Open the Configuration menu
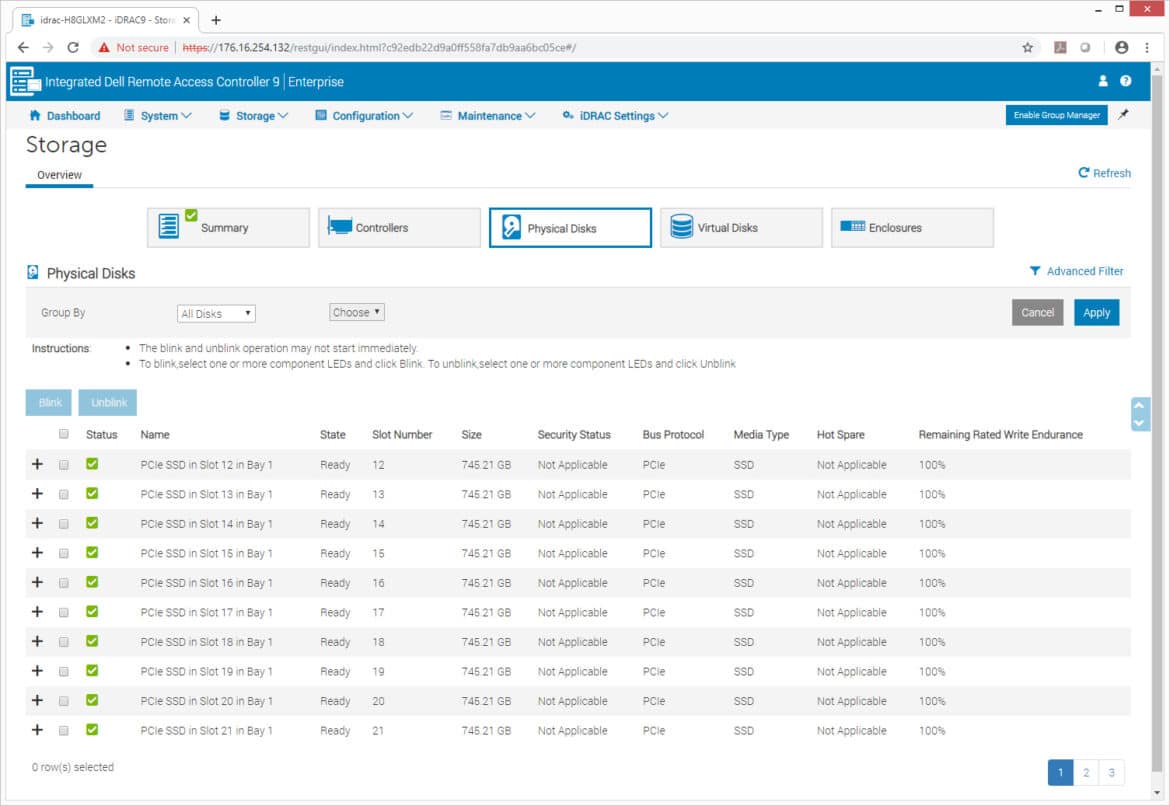Screen dimensions: 1170x806 tap(364, 116)
